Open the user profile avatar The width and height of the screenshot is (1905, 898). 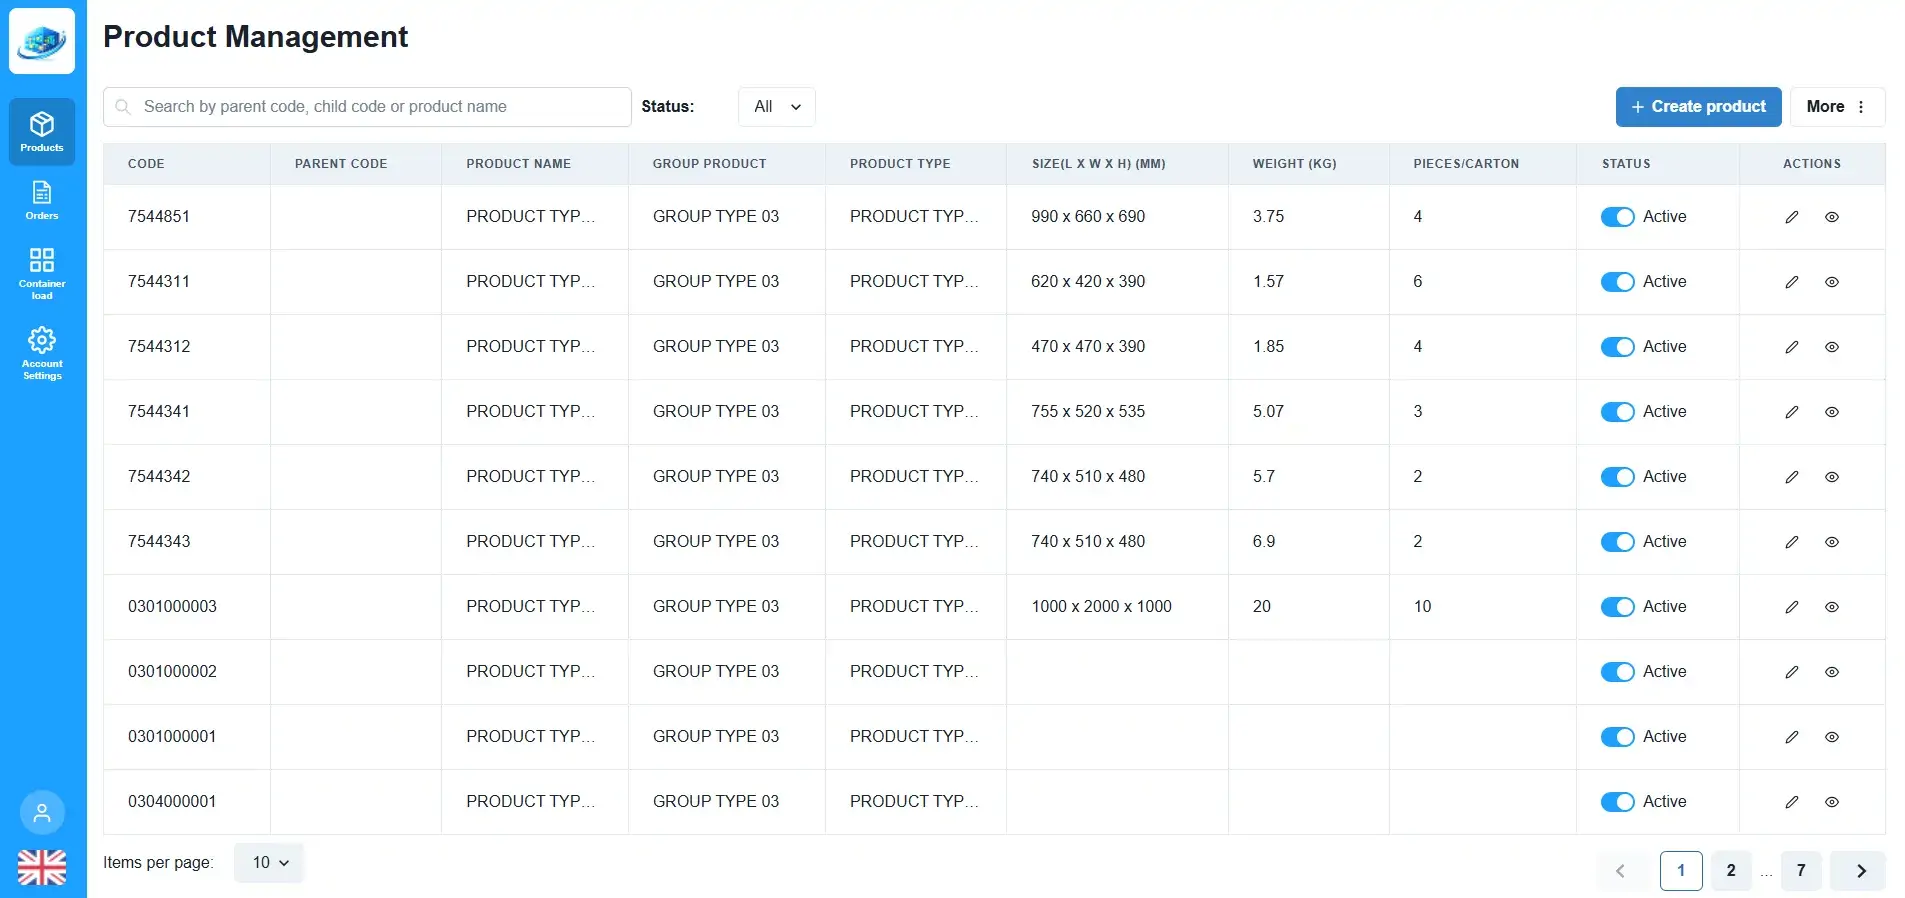tap(42, 812)
